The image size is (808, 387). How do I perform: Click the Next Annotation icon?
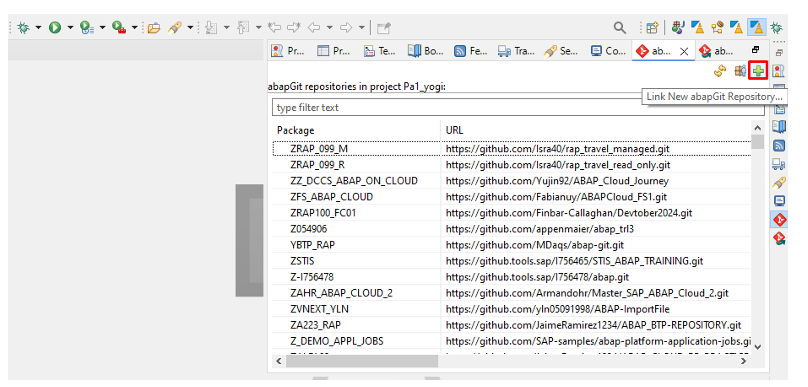211,27
